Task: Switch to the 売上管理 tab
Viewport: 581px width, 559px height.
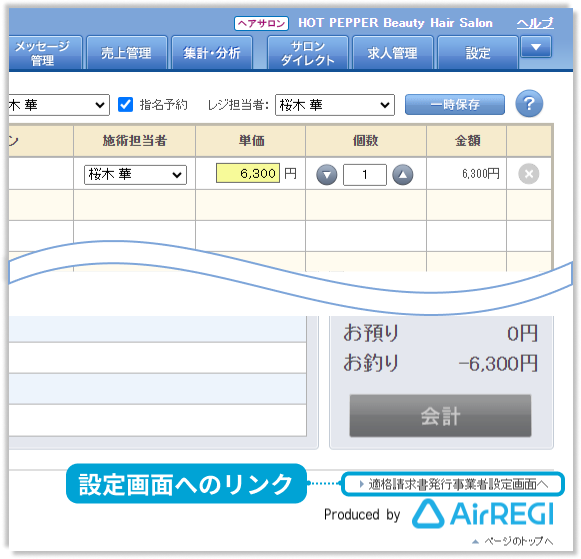Action: tap(127, 53)
